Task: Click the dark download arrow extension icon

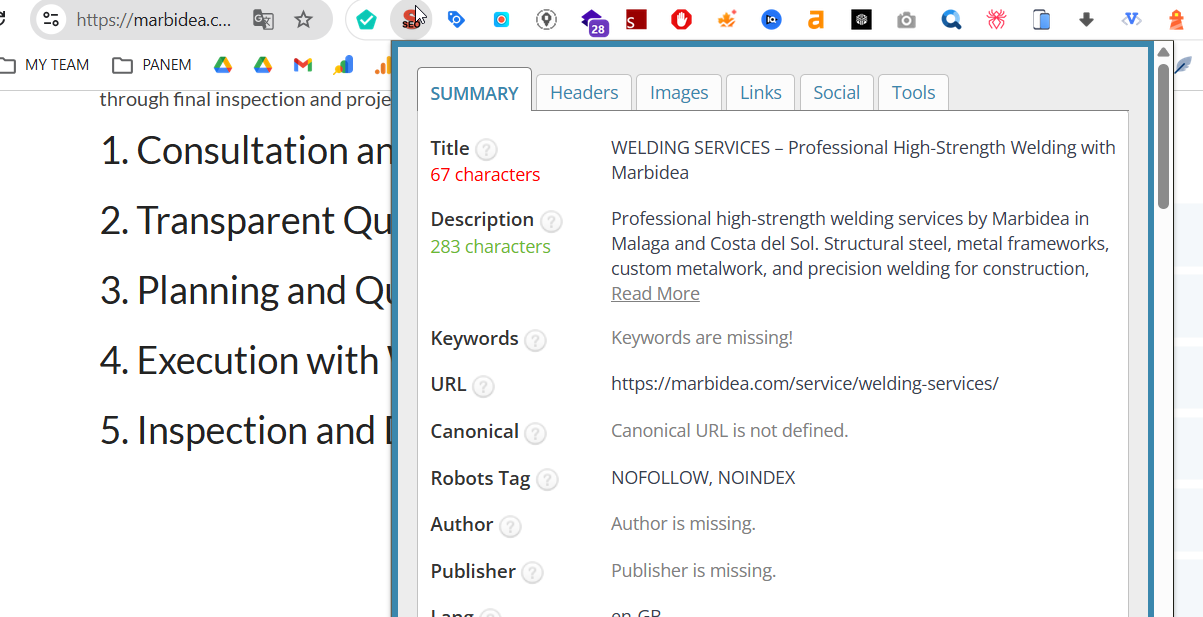Action: [1086, 20]
